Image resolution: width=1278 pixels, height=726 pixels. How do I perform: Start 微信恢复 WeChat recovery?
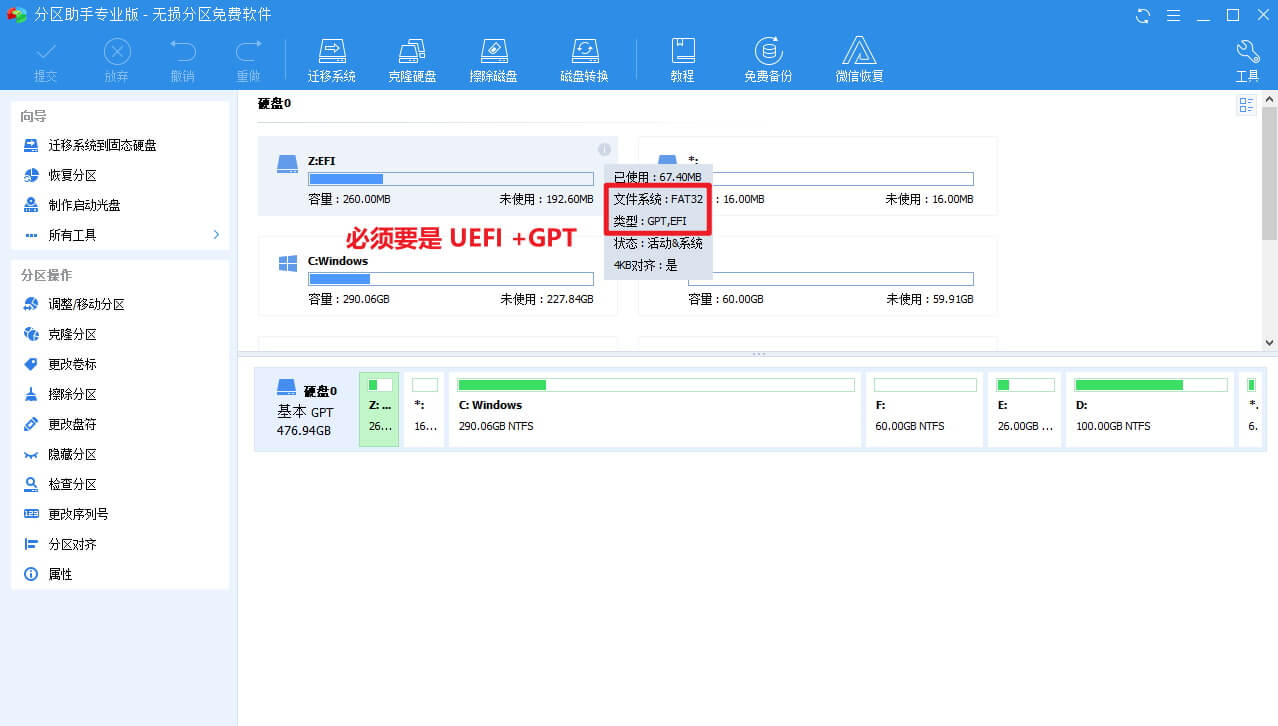pyautogui.click(x=858, y=58)
